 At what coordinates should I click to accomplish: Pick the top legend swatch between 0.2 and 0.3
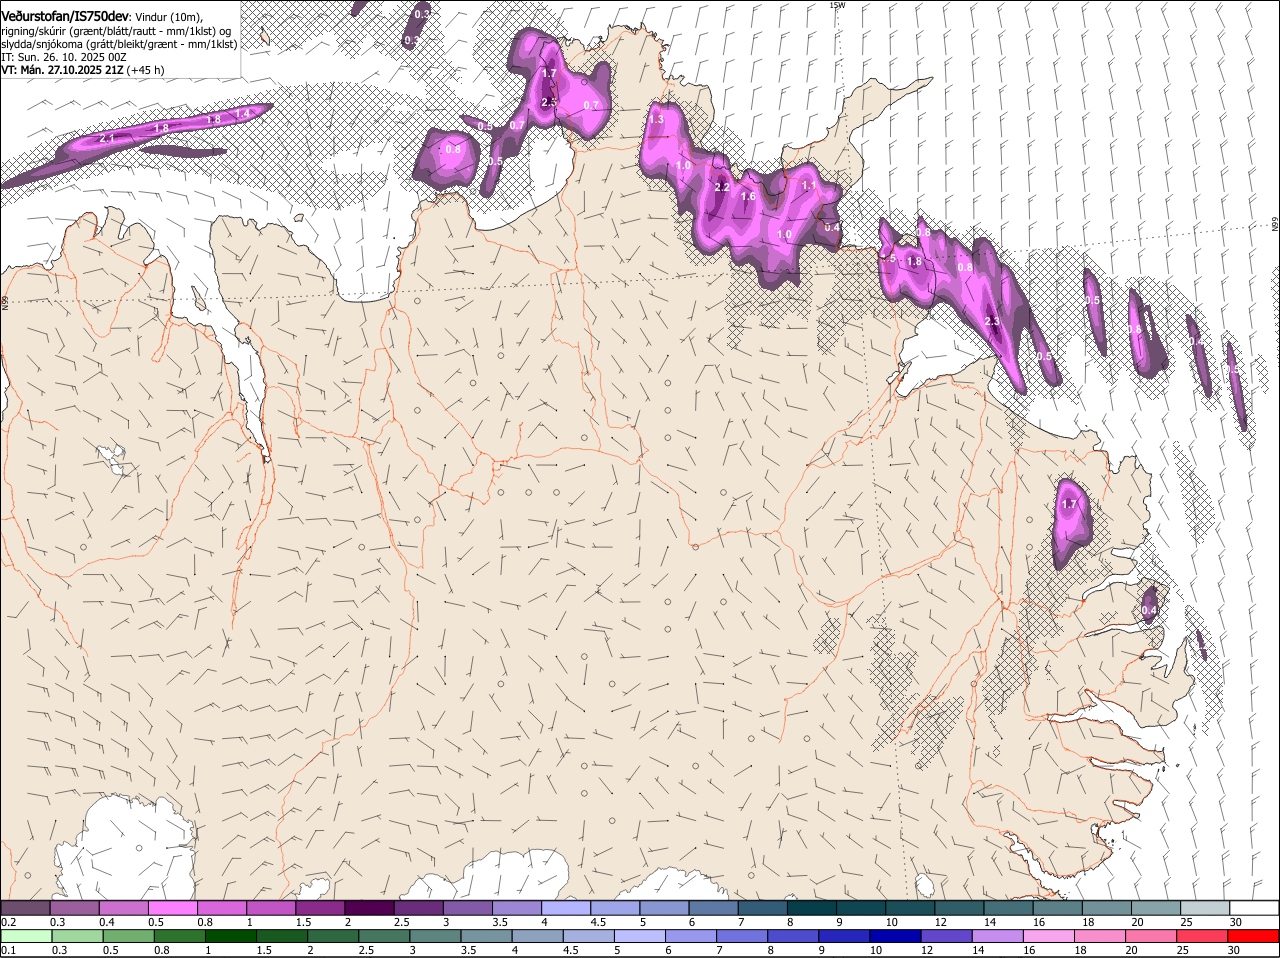25,907
